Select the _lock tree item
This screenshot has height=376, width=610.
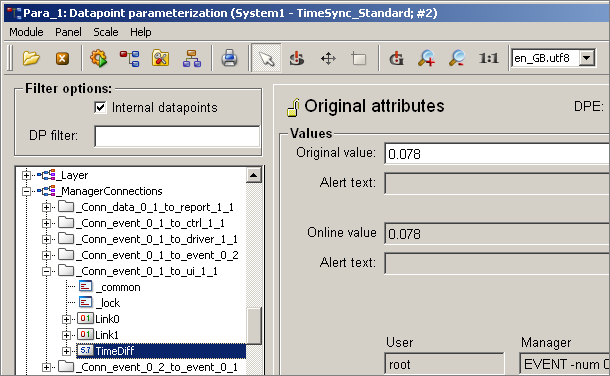(108, 303)
